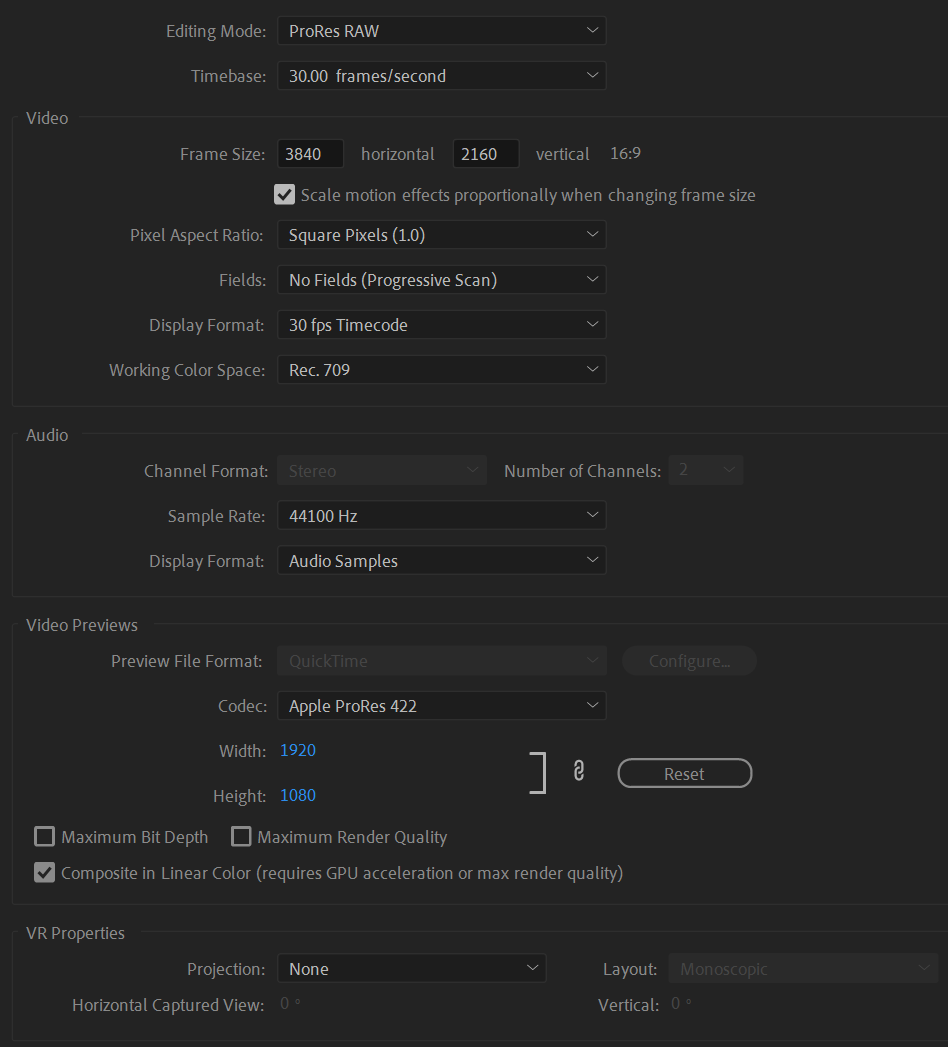Open the video Display Format dropdown

point(442,324)
